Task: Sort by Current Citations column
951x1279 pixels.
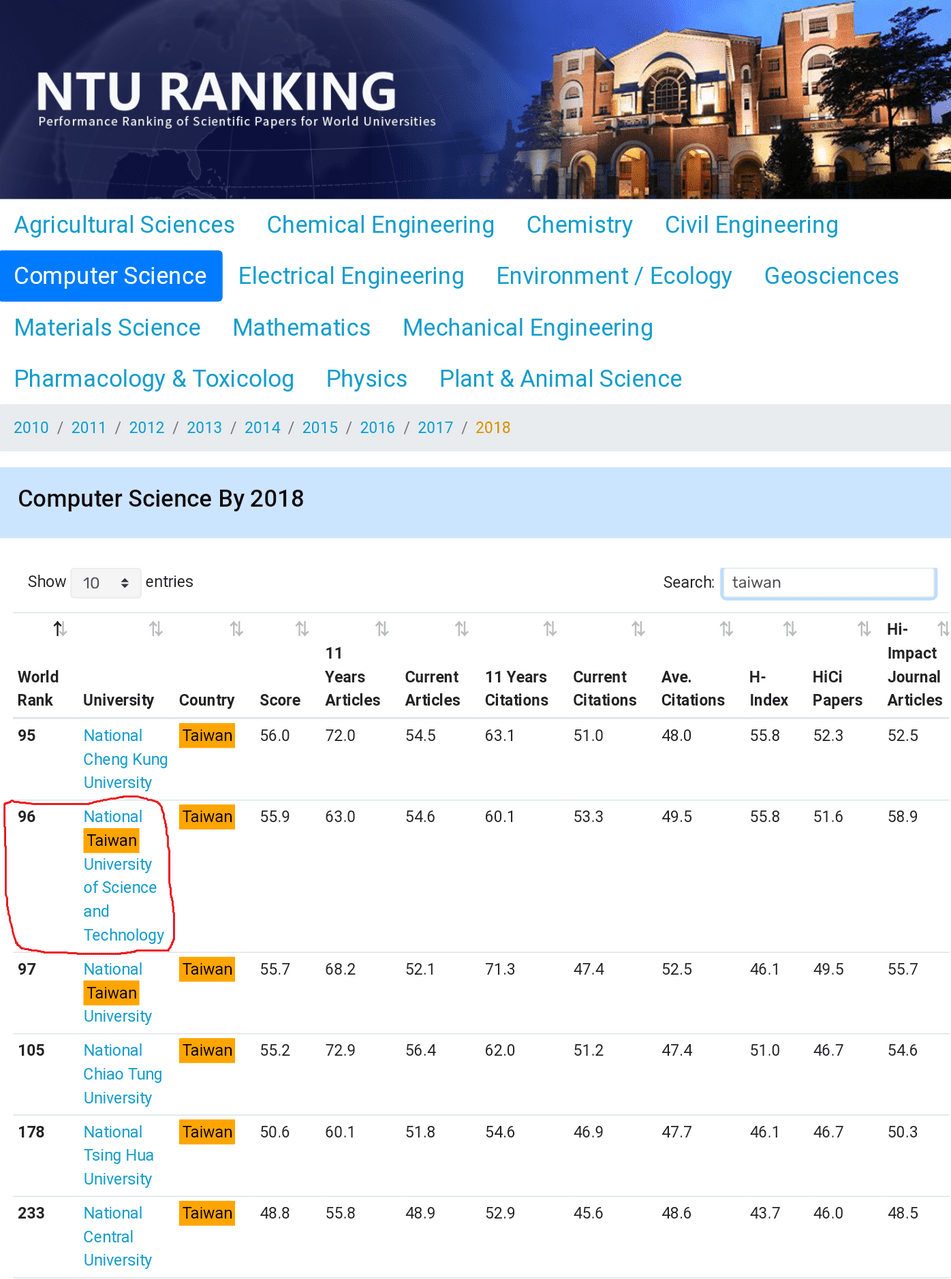Action: tap(637, 629)
